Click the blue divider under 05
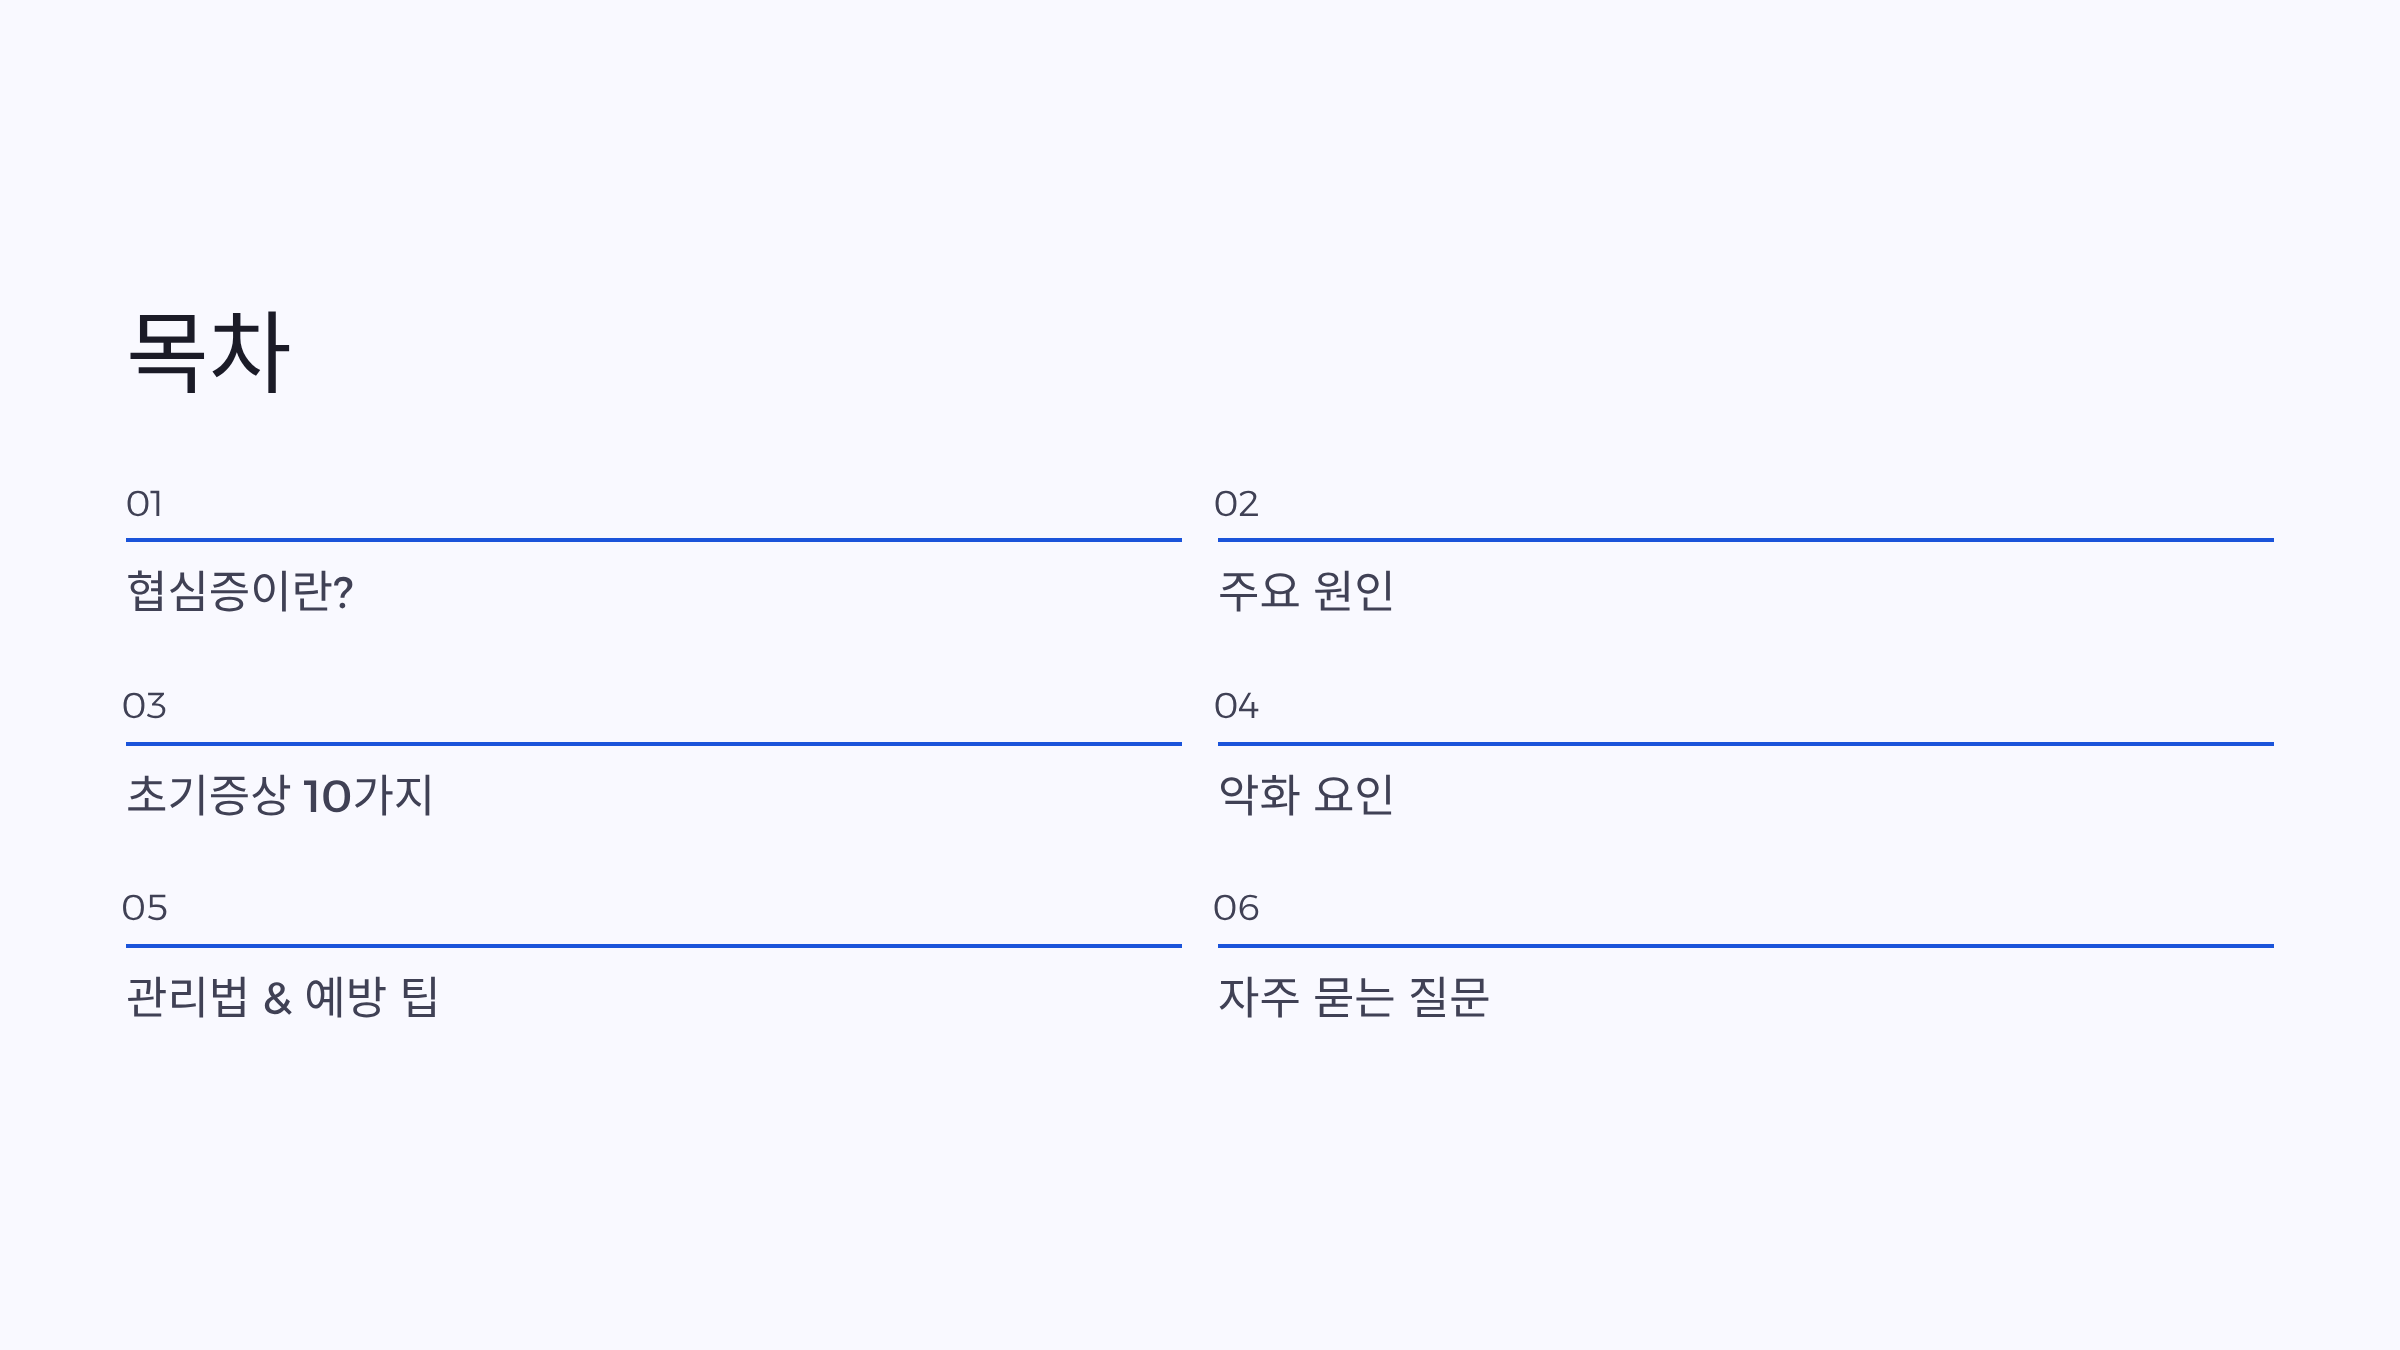The width and height of the screenshot is (2400, 1350). click(x=654, y=945)
